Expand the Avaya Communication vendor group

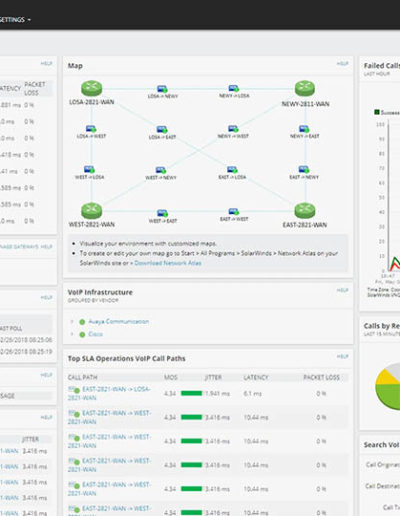pos(72,322)
